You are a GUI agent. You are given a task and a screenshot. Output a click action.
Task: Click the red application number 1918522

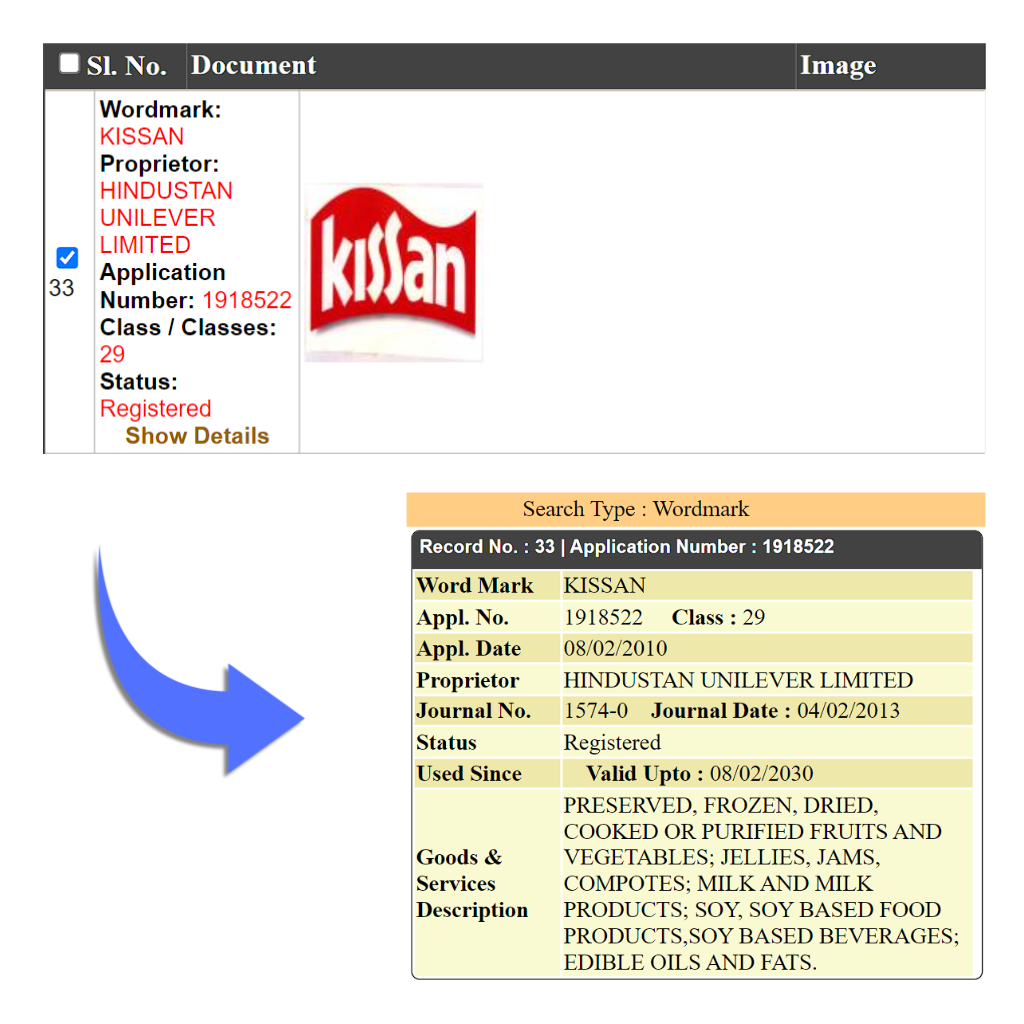click(247, 300)
